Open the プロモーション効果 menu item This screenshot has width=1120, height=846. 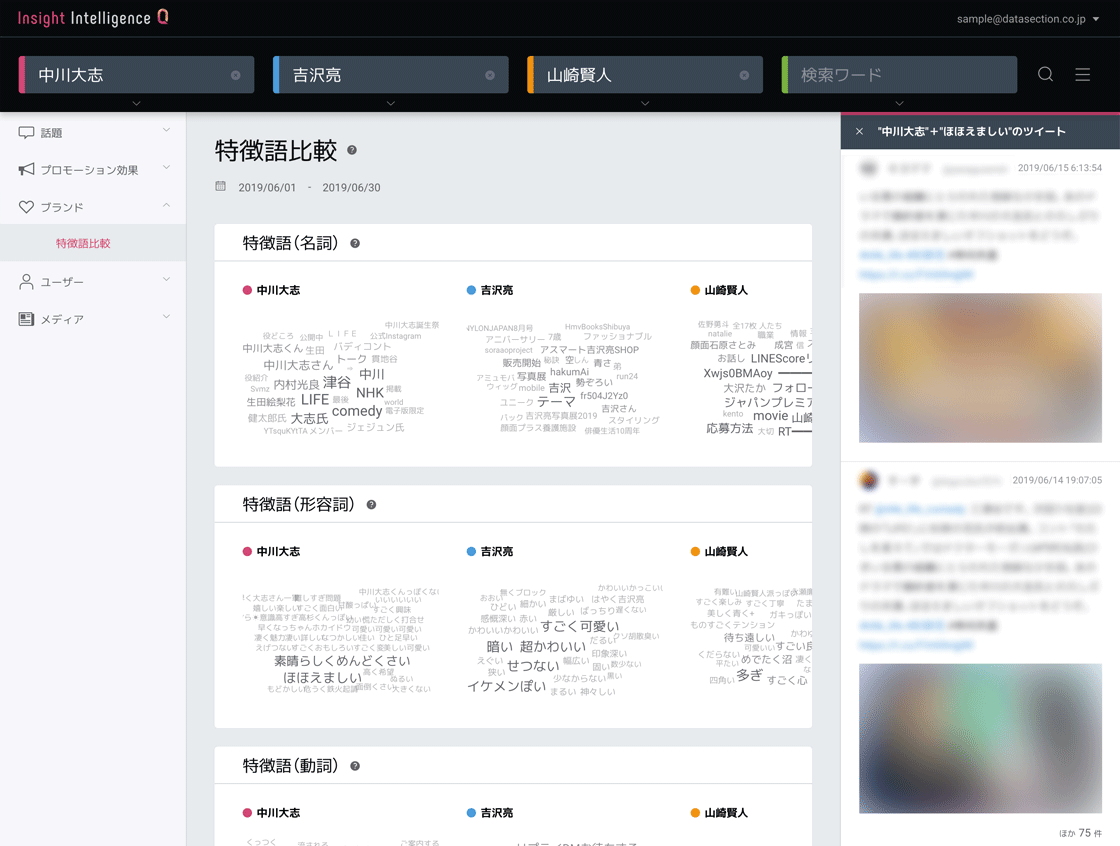pyautogui.click(x=93, y=169)
